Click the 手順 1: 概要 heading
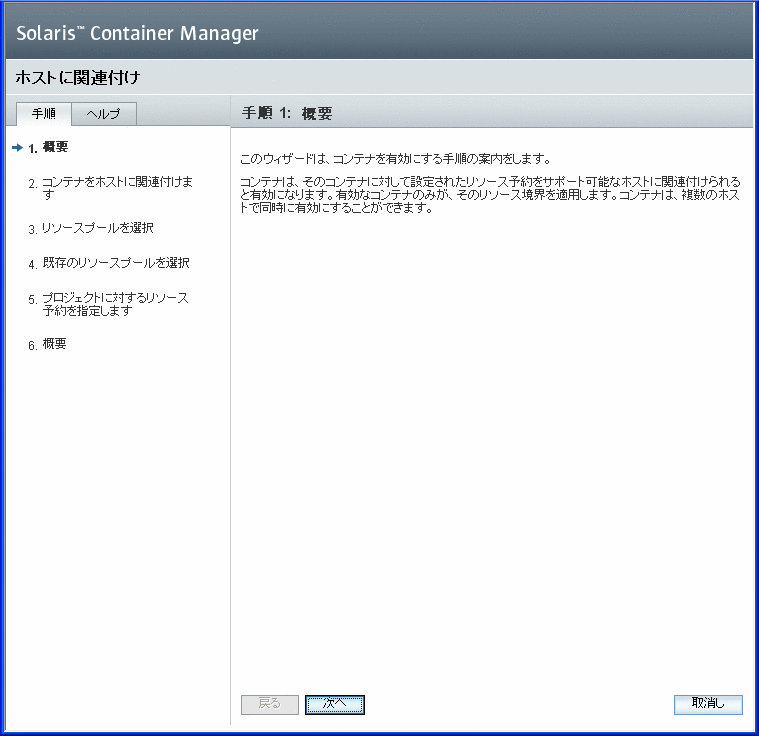Screen dimensions: 759x736 coord(287,113)
